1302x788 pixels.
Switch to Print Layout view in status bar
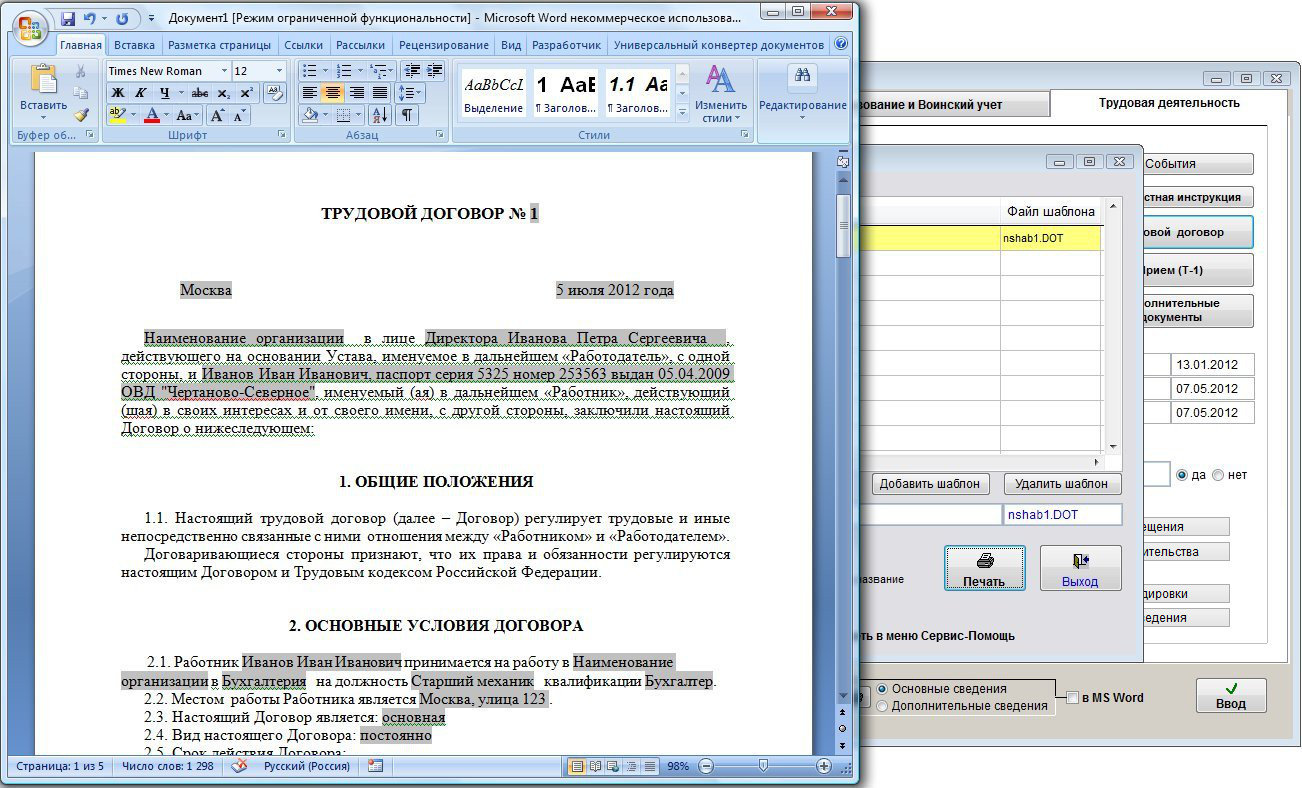[578, 766]
